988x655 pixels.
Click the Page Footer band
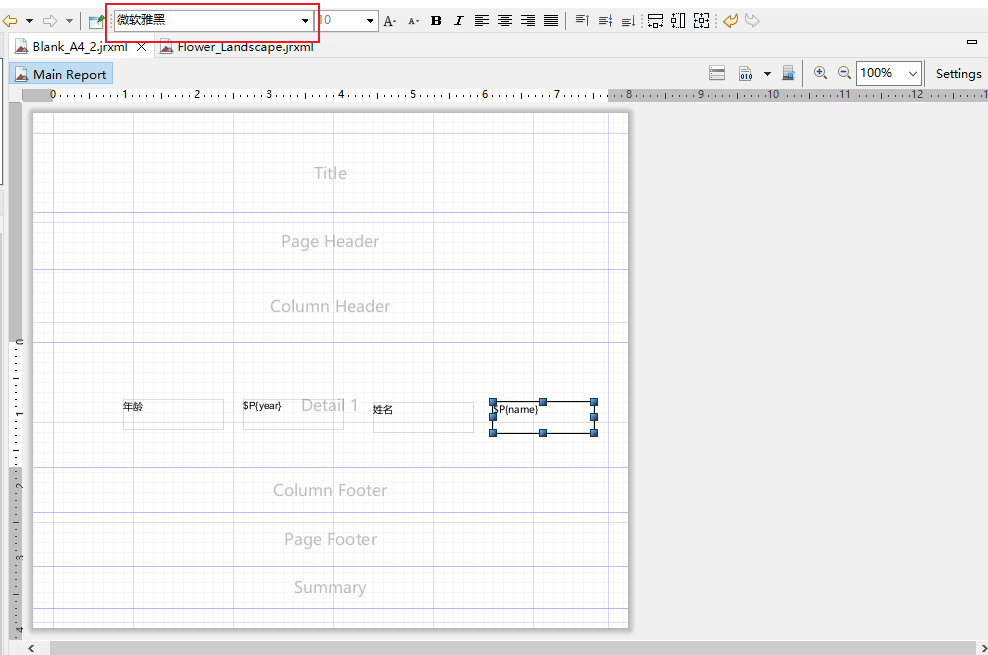pyautogui.click(x=330, y=540)
